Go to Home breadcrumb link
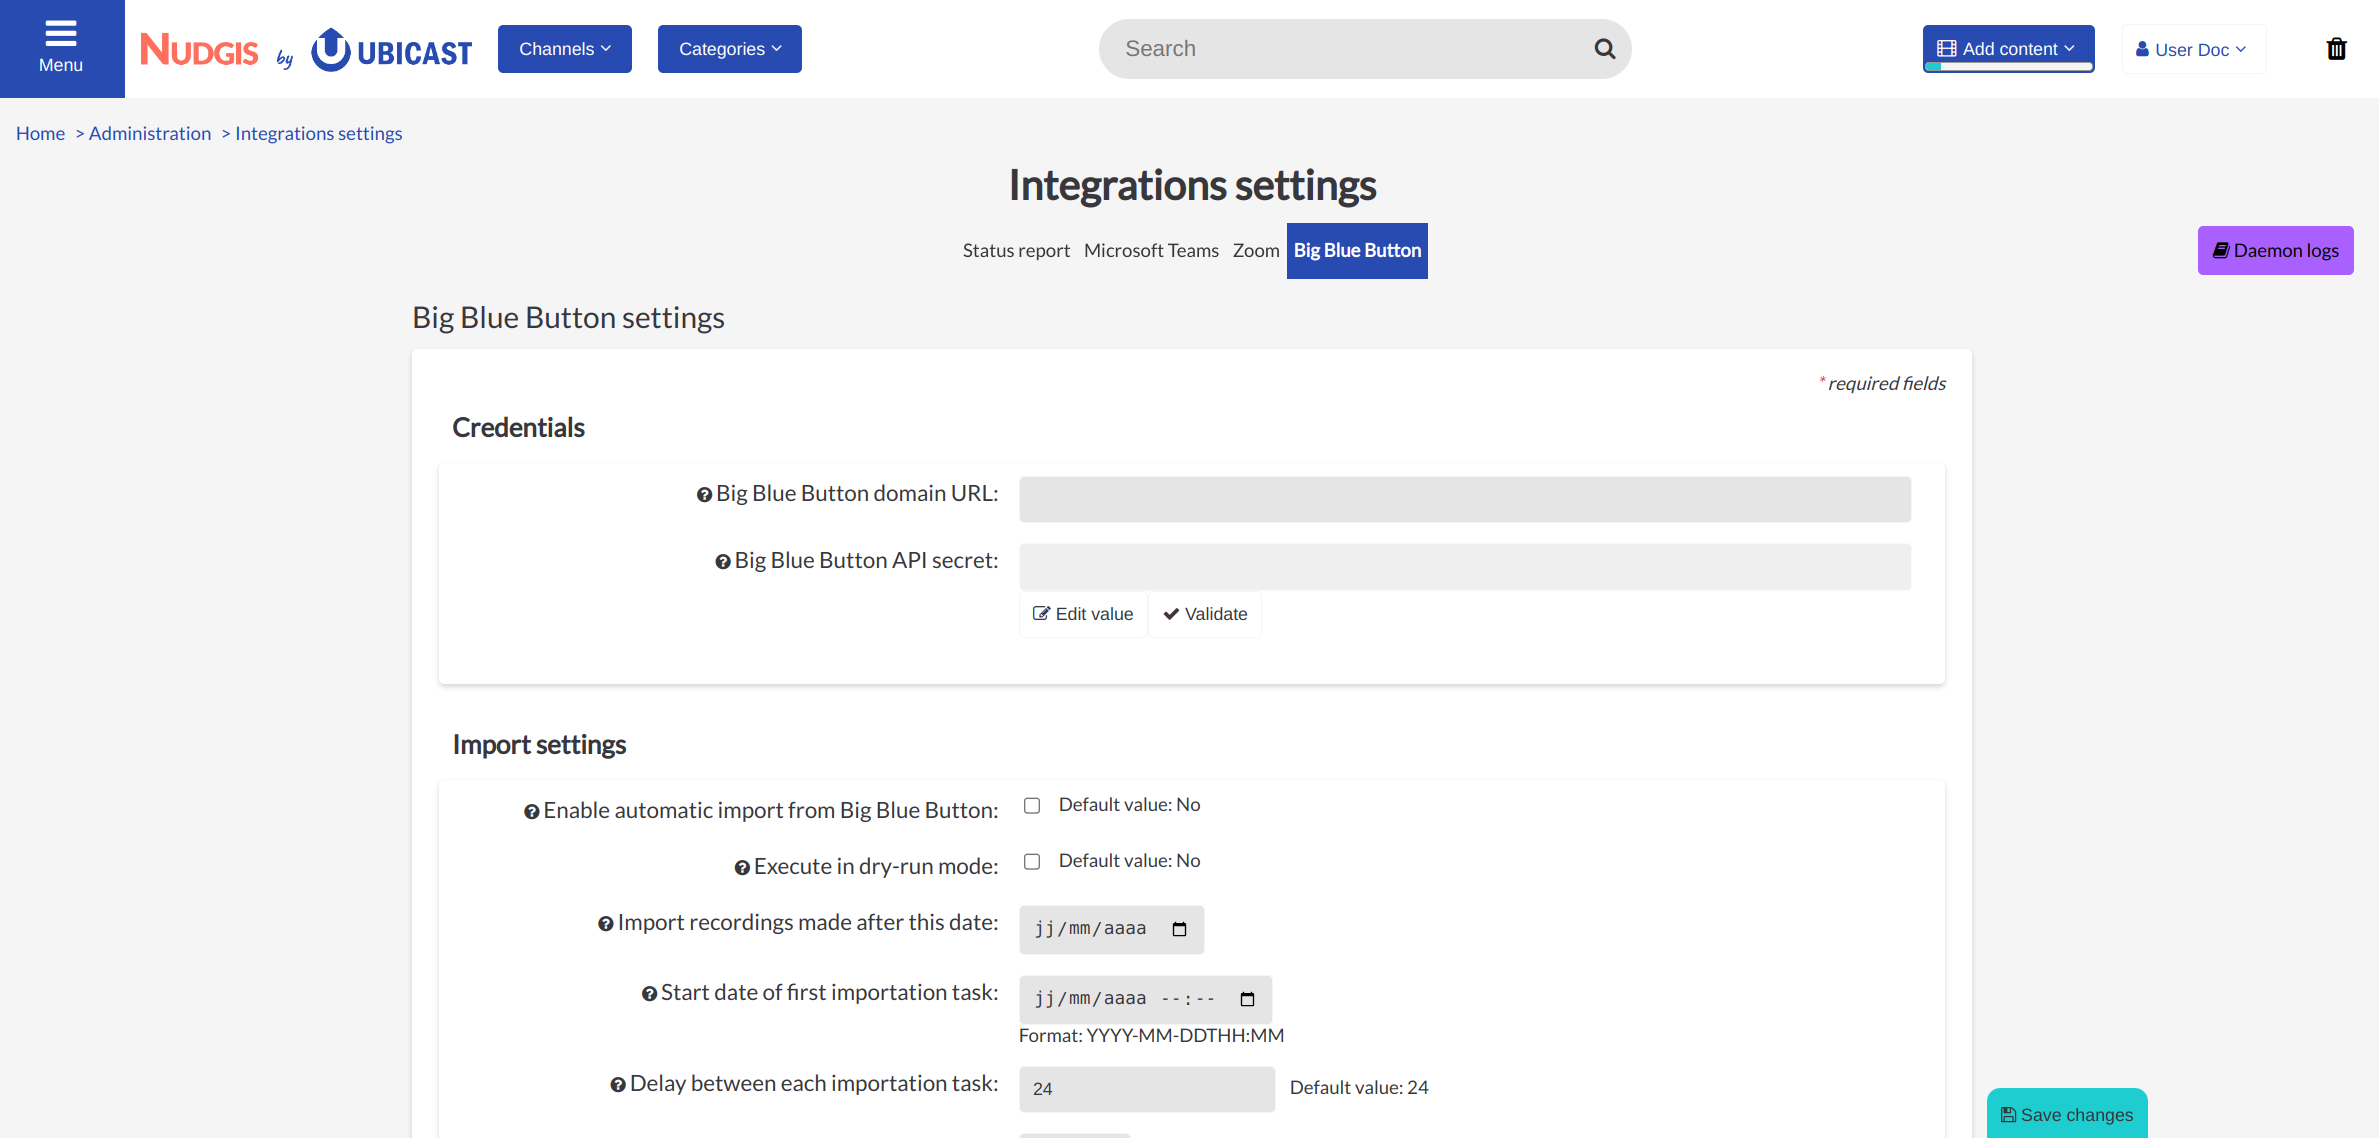Viewport: 2379px width, 1138px height. point(40,134)
